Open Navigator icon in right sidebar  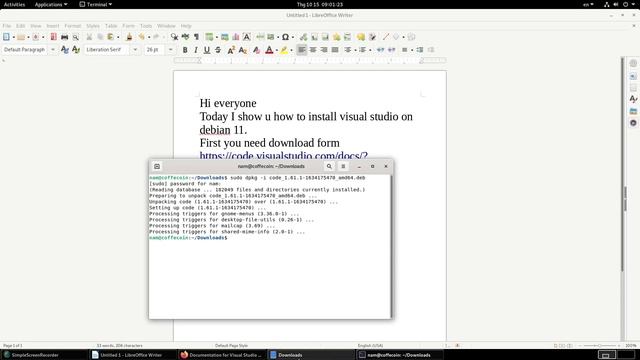[633, 123]
